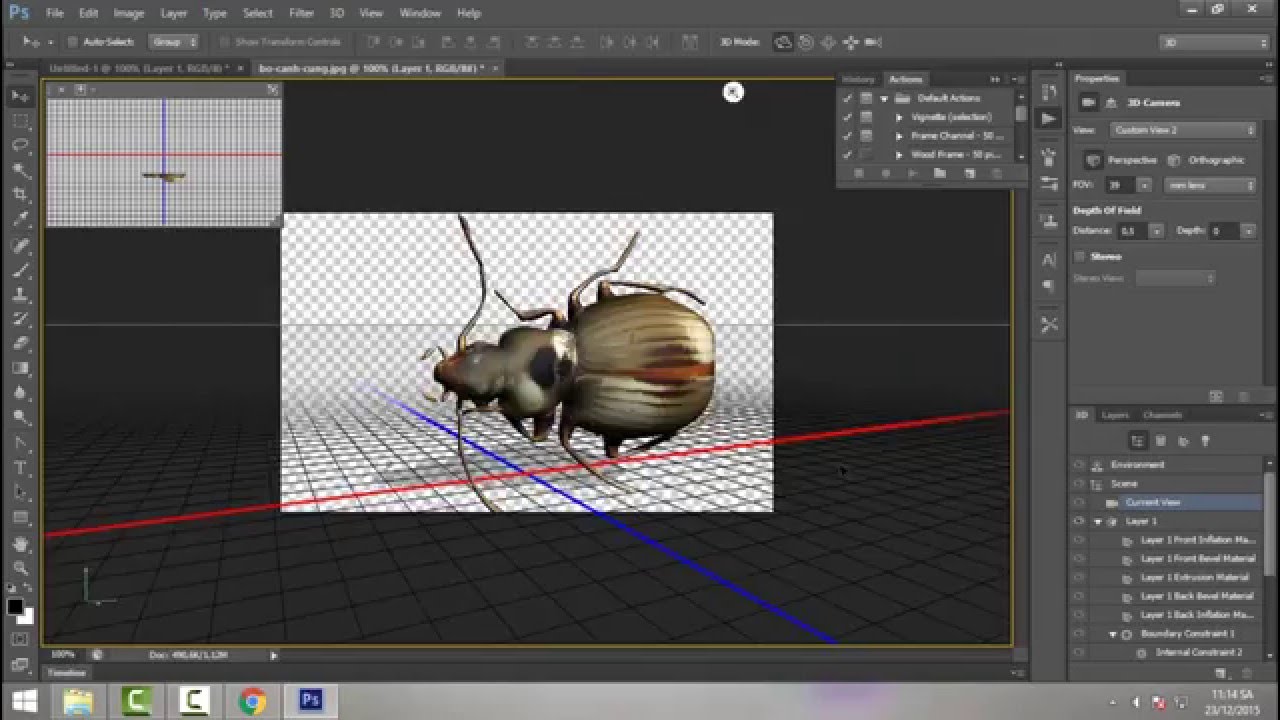Switch to the History tab

(x=858, y=79)
